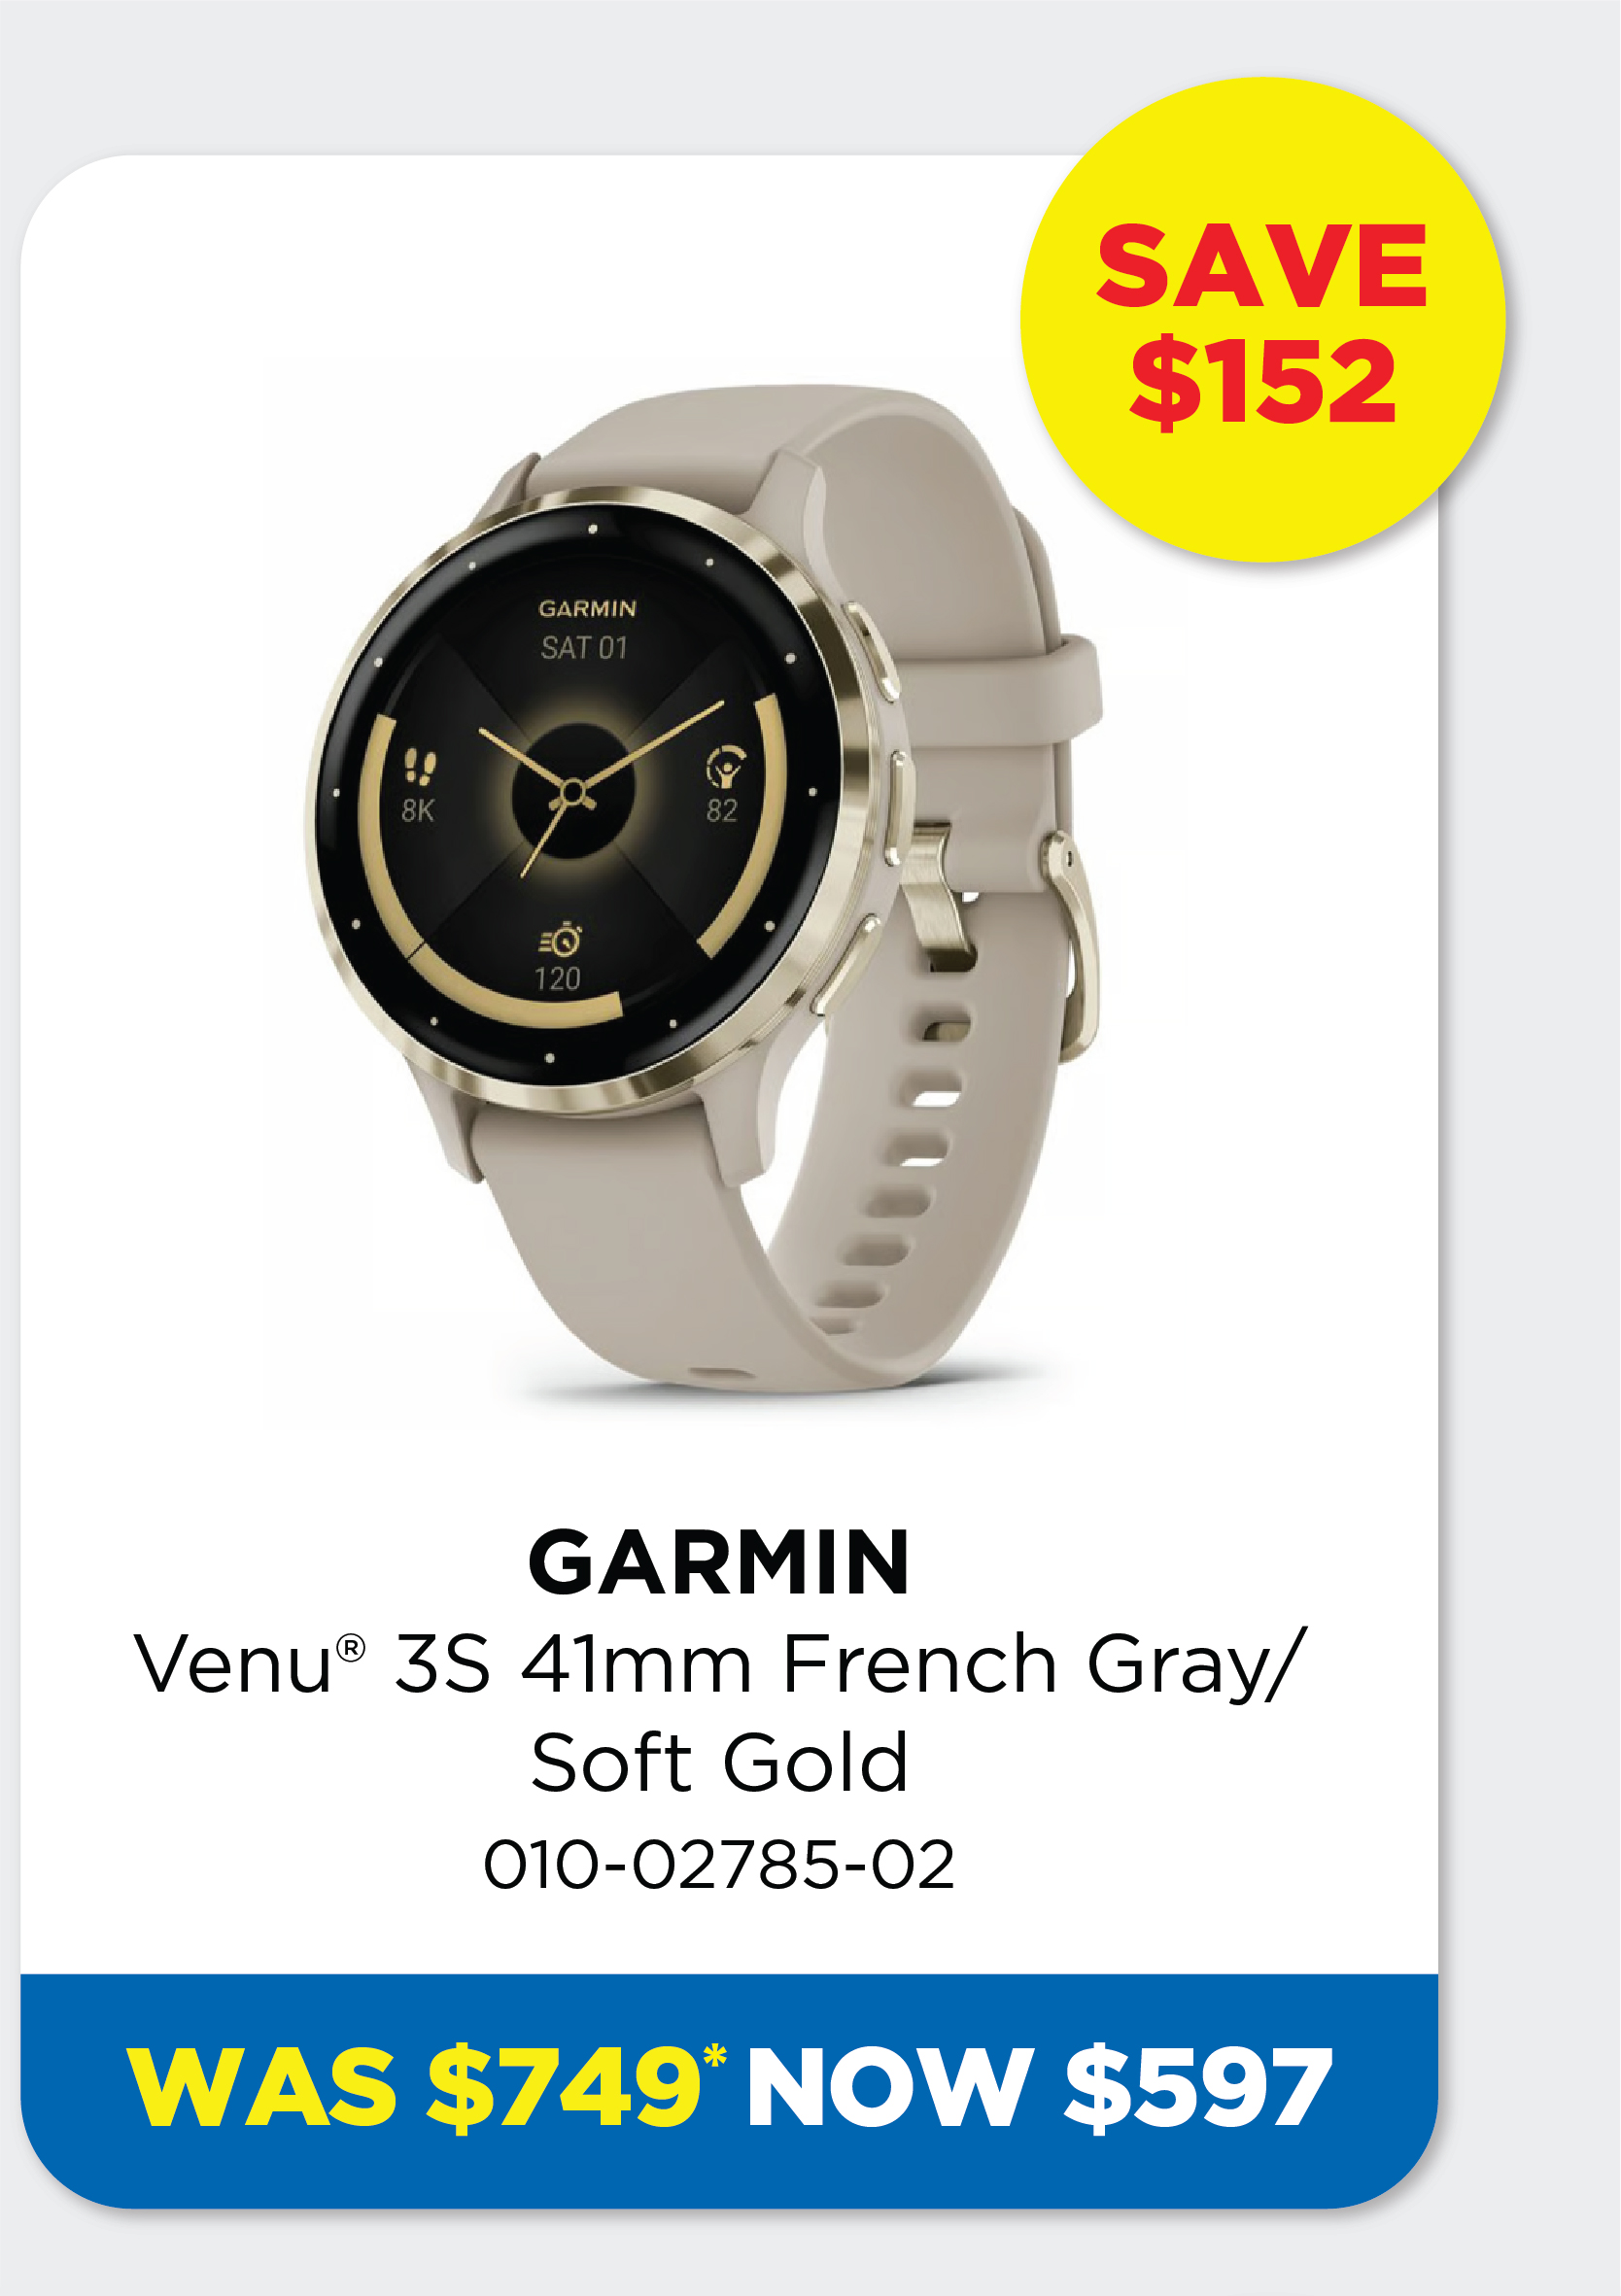
Task: Click the model number 010-02785-02
Action: point(719,1864)
